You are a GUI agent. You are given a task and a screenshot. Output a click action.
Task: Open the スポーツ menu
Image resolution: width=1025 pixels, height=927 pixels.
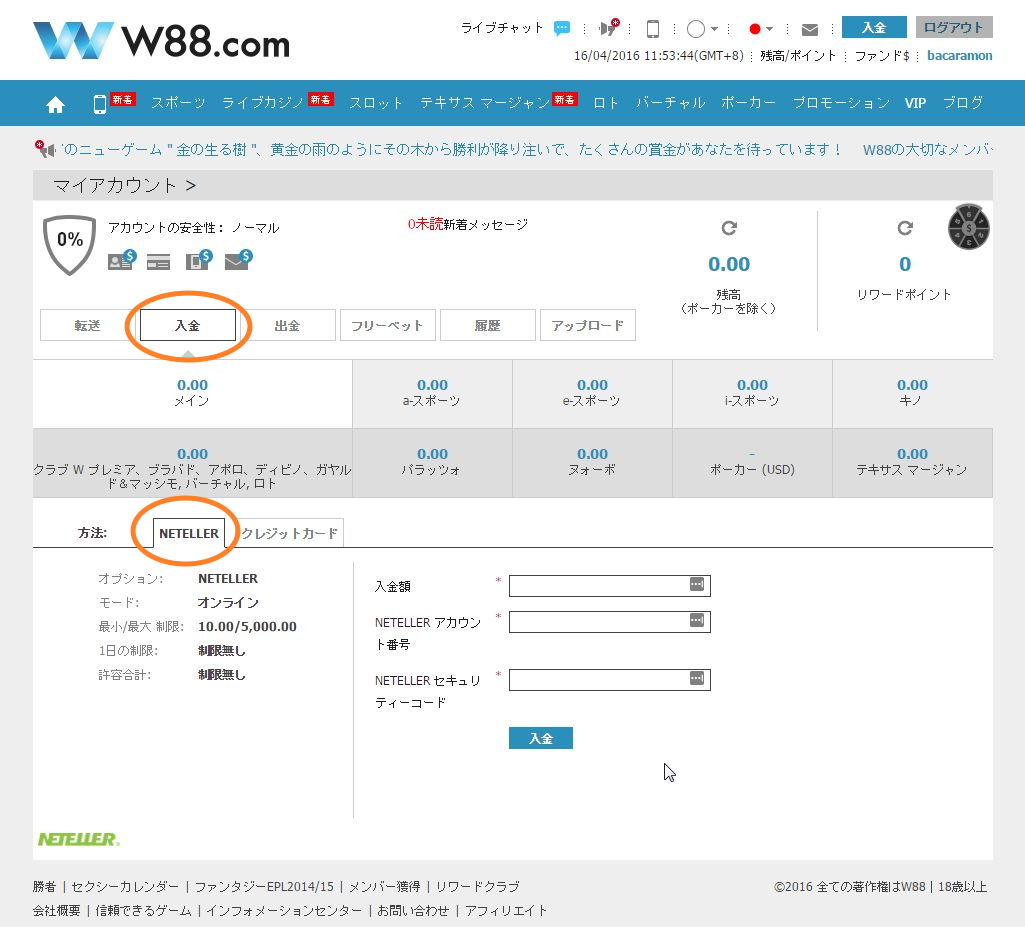point(178,103)
